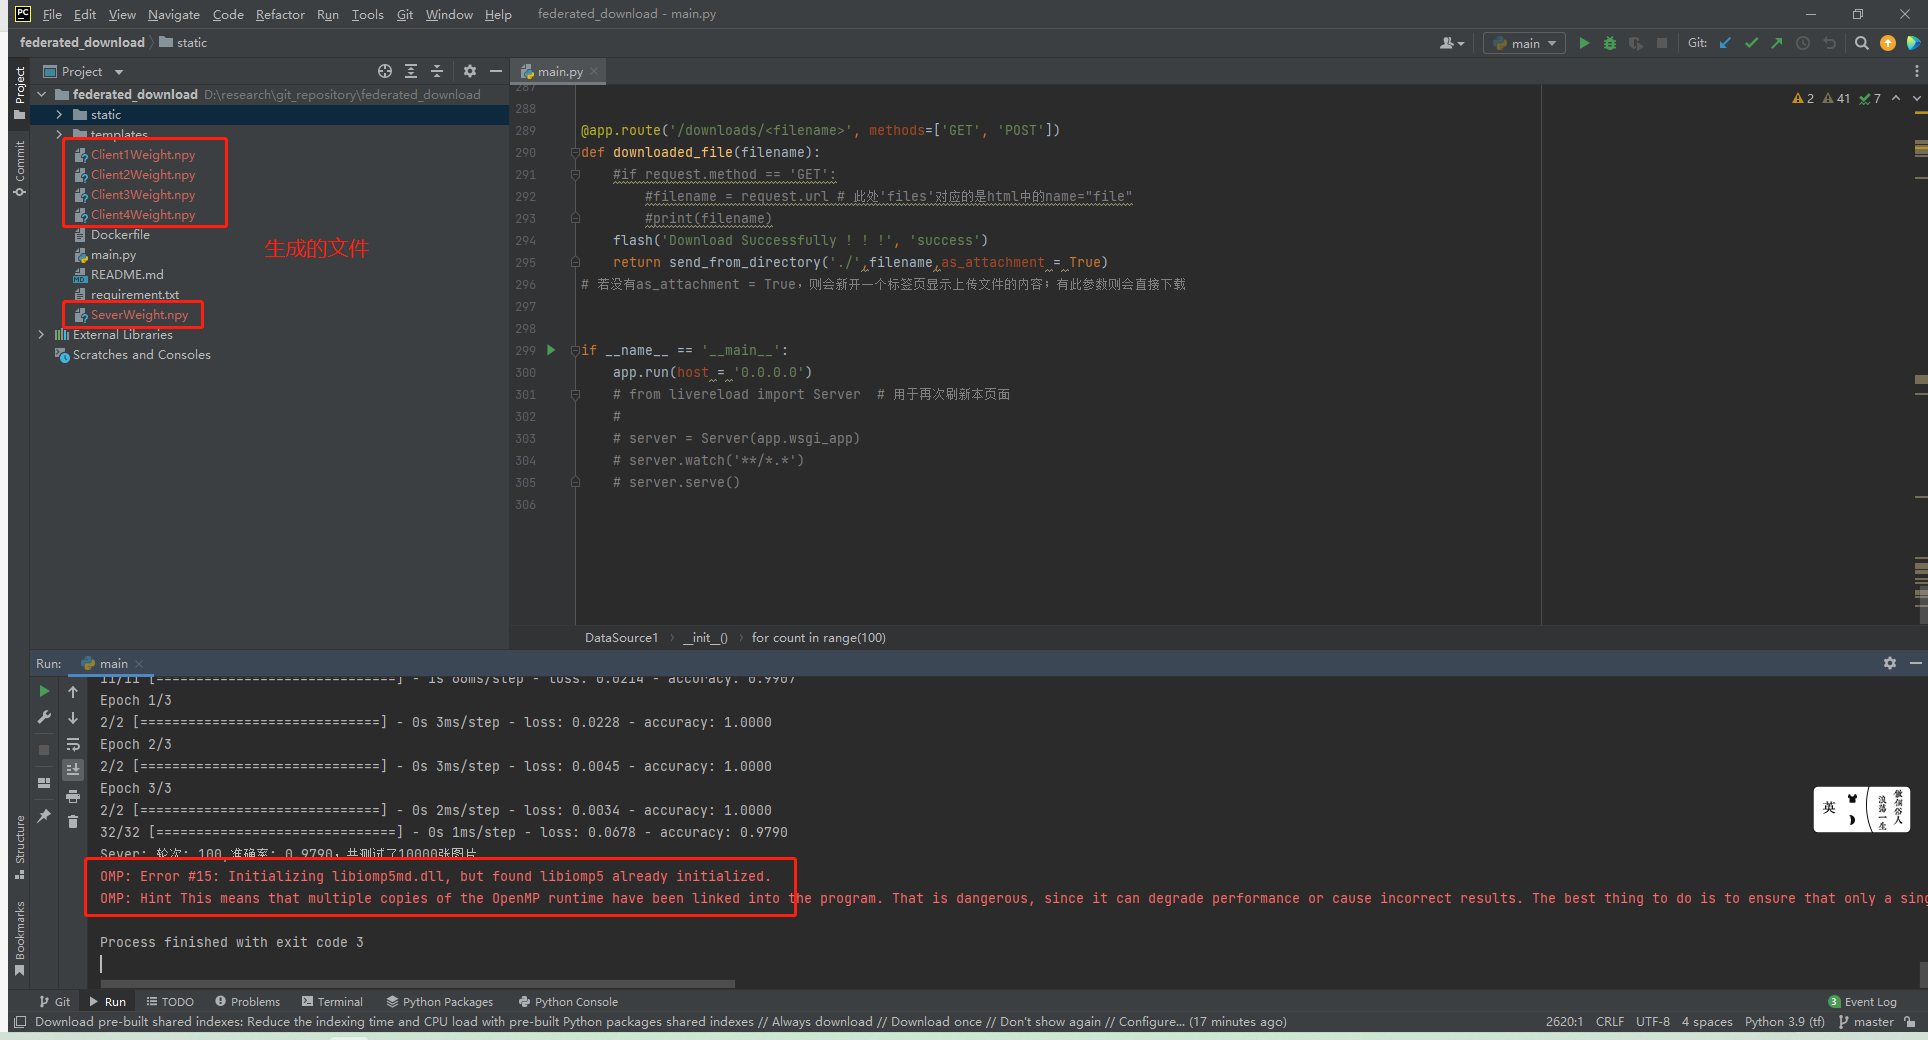
Task: Open Project panel settings gear
Action: (470, 71)
